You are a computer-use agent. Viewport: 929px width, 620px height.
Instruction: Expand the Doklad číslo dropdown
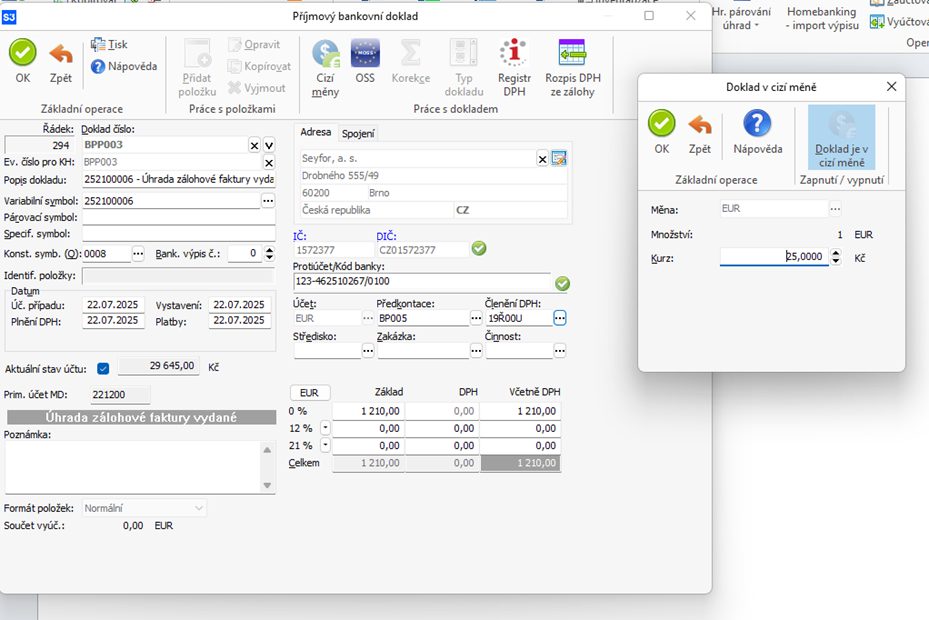269,145
